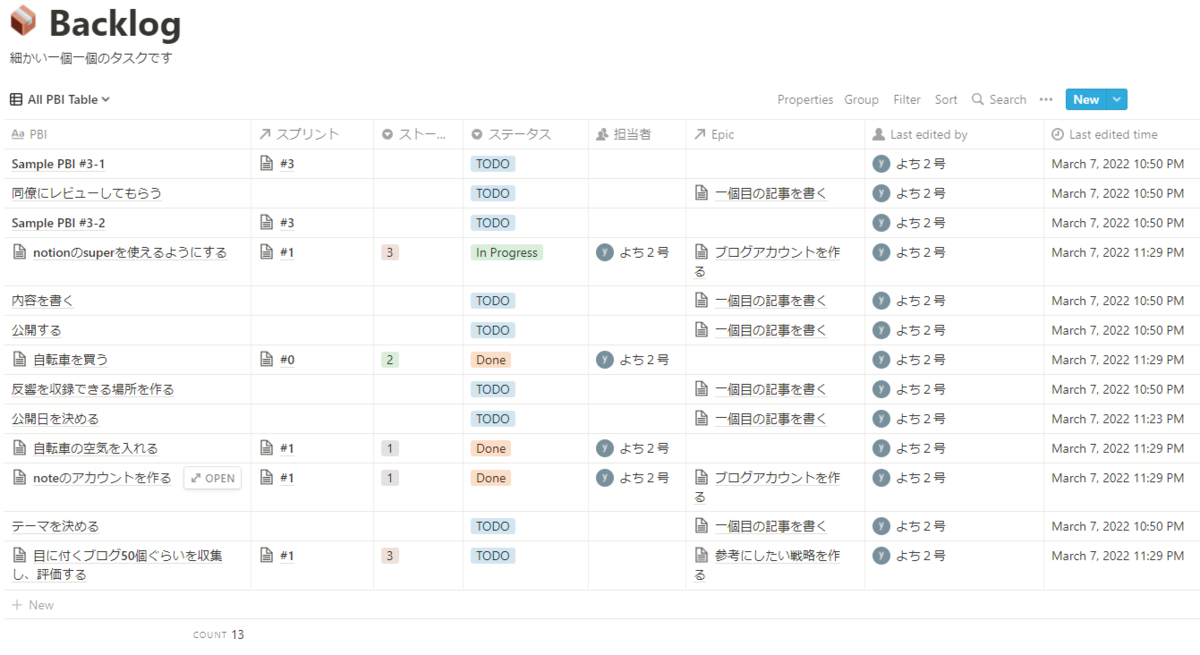Click green story point 2 tag
This screenshot has width=1200, height=655.
[390, 359]
